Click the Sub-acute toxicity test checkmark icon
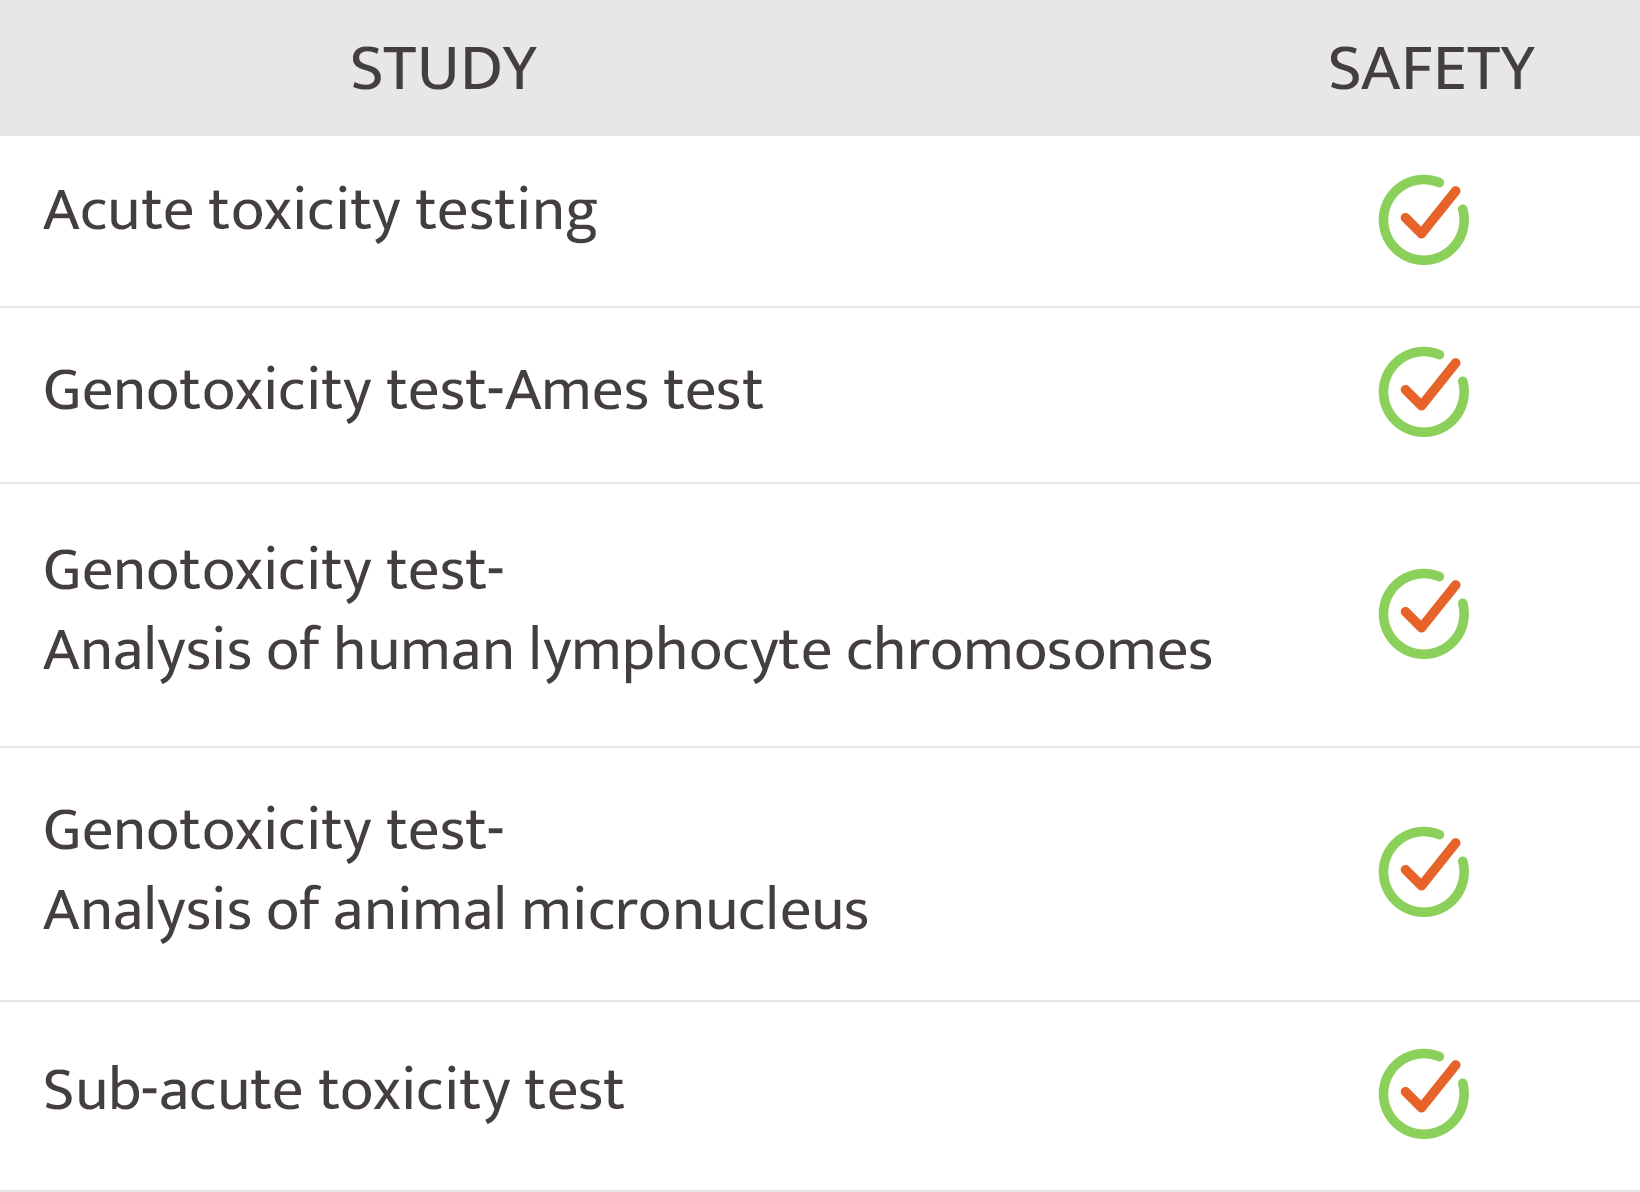Screen dimensions: 1640x1192 [1423, 1094]
